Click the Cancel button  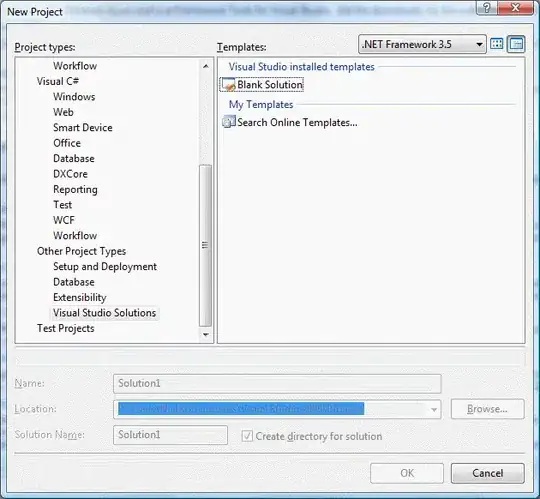pyautogui.click(x=488, y=473)
